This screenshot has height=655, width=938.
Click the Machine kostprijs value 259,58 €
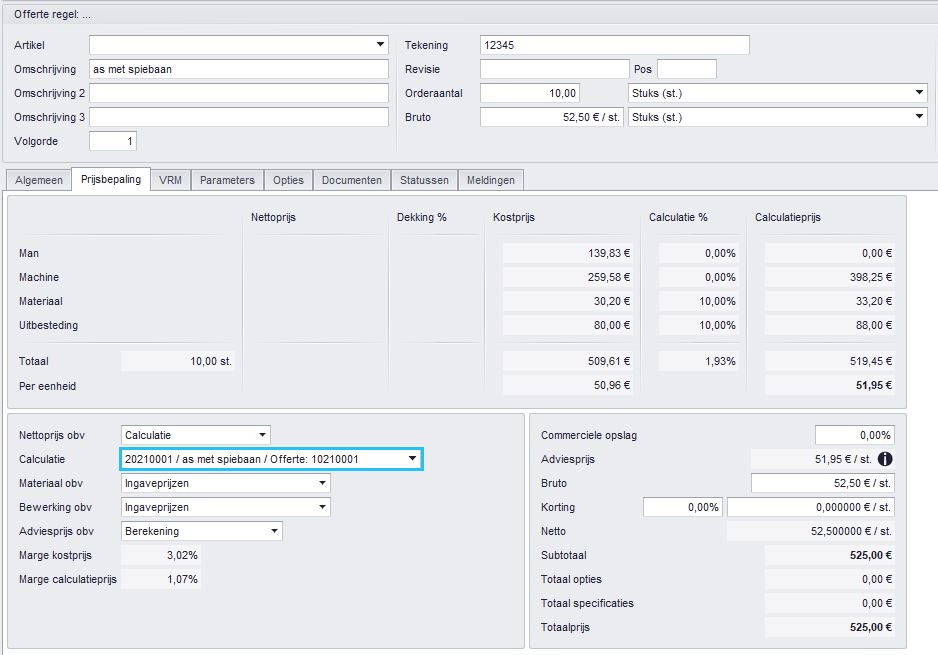[x=568, y=277]
